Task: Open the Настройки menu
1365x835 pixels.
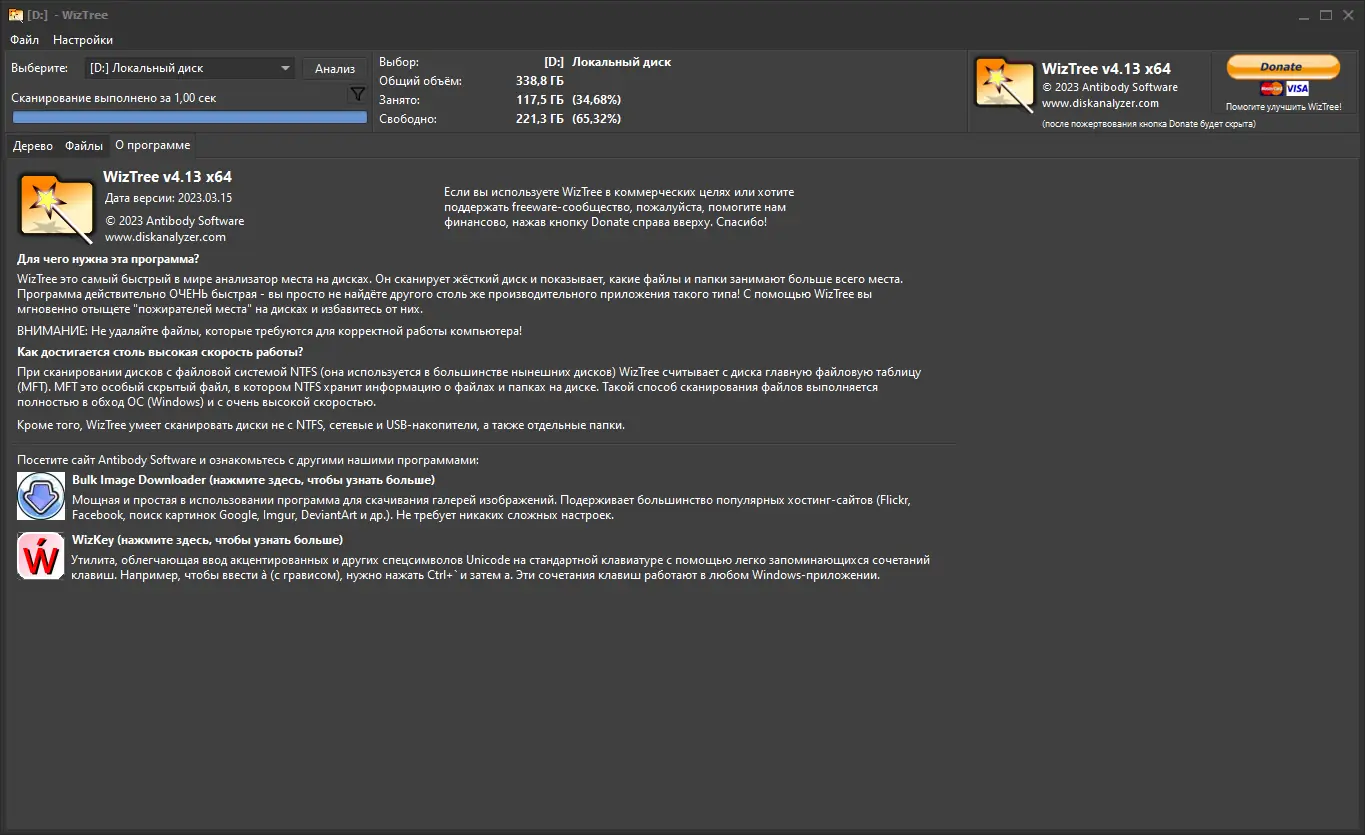Action: click(83, 40)
